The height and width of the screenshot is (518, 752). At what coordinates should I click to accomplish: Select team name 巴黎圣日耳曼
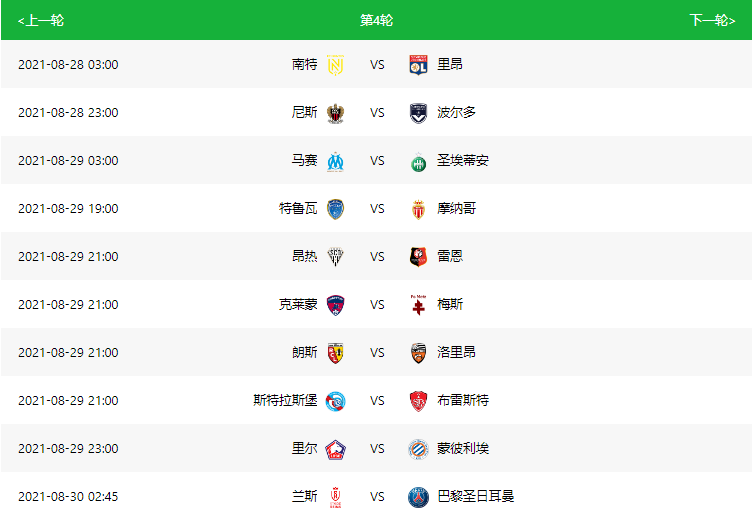click(x=475, y=496)
